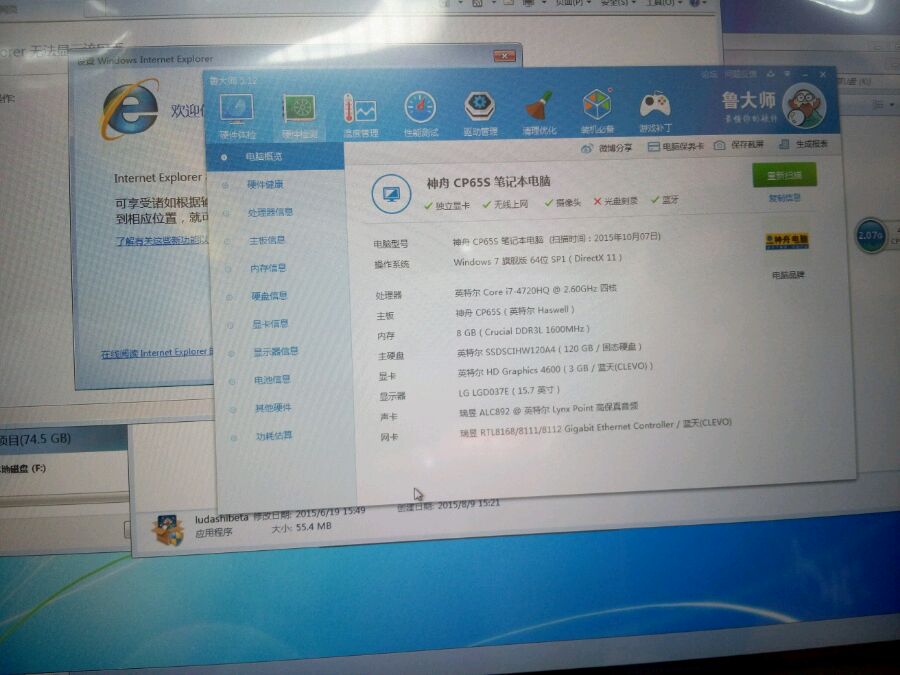Open 温度管理 thermometer icon
Image resolution: width=900 pixels, height=675 pixels.
[x=360, y=108]
